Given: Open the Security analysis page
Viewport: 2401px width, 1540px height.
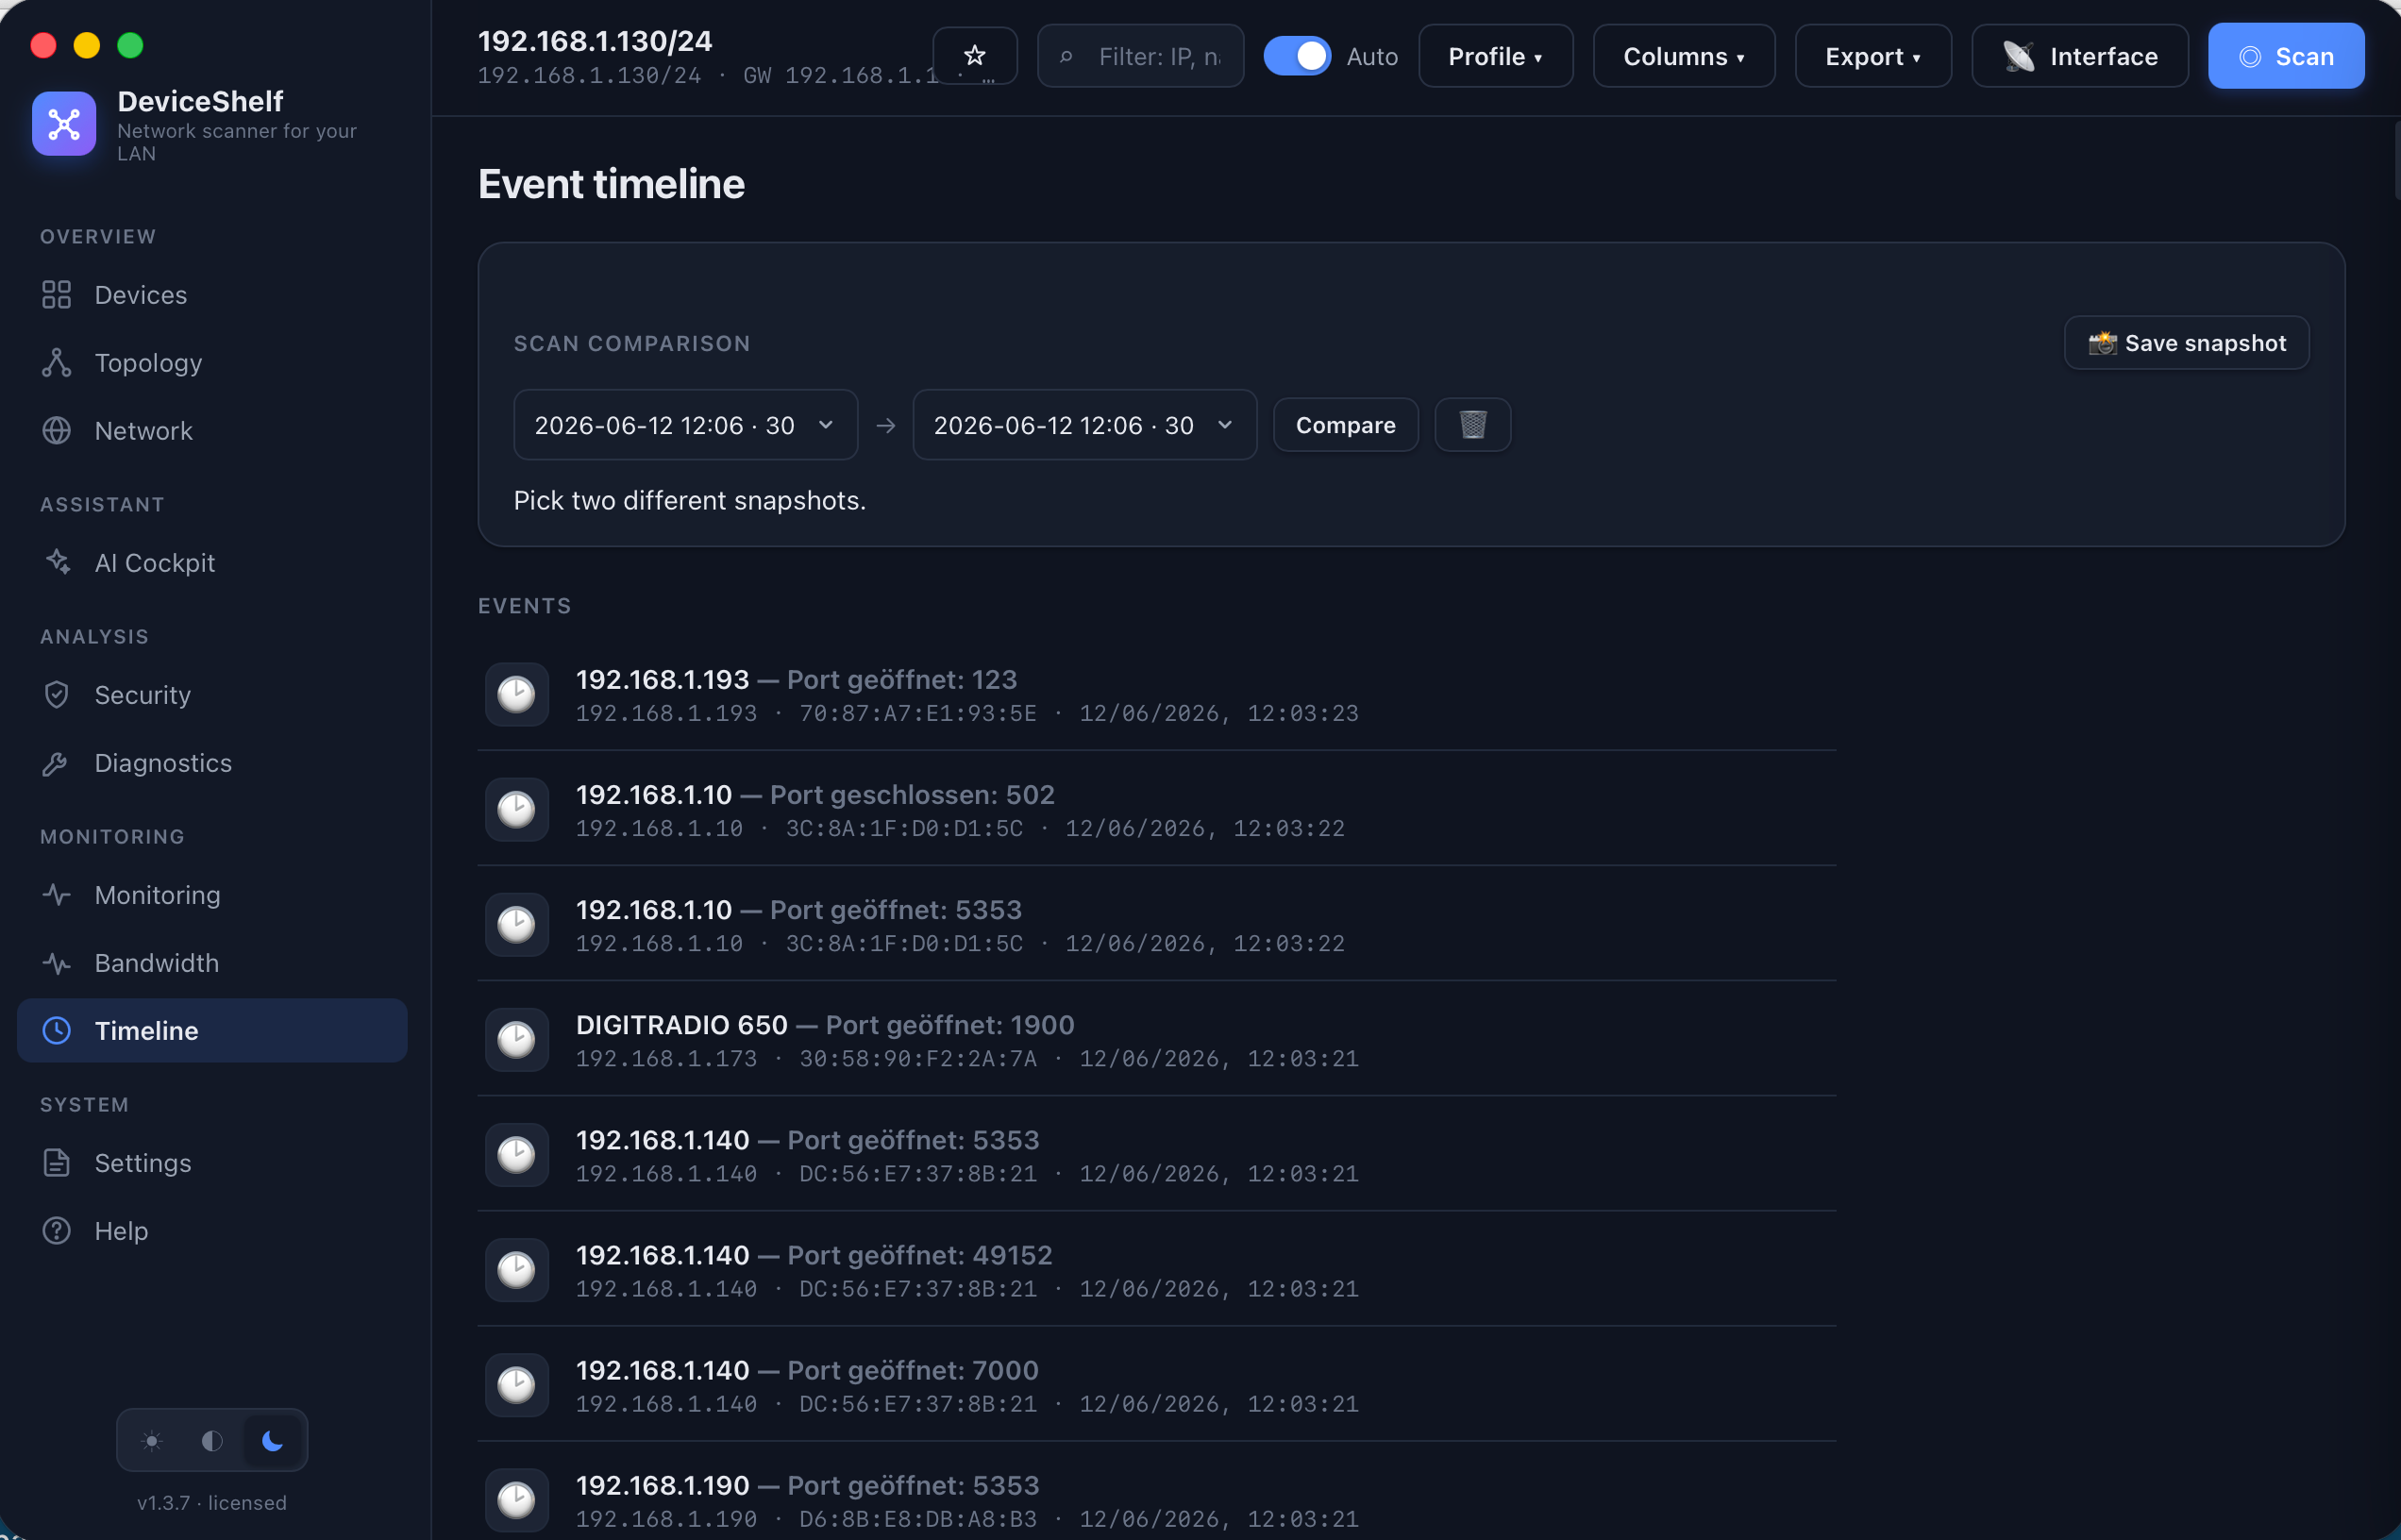Looking at the screenshot, I should (x=212, y=695).
